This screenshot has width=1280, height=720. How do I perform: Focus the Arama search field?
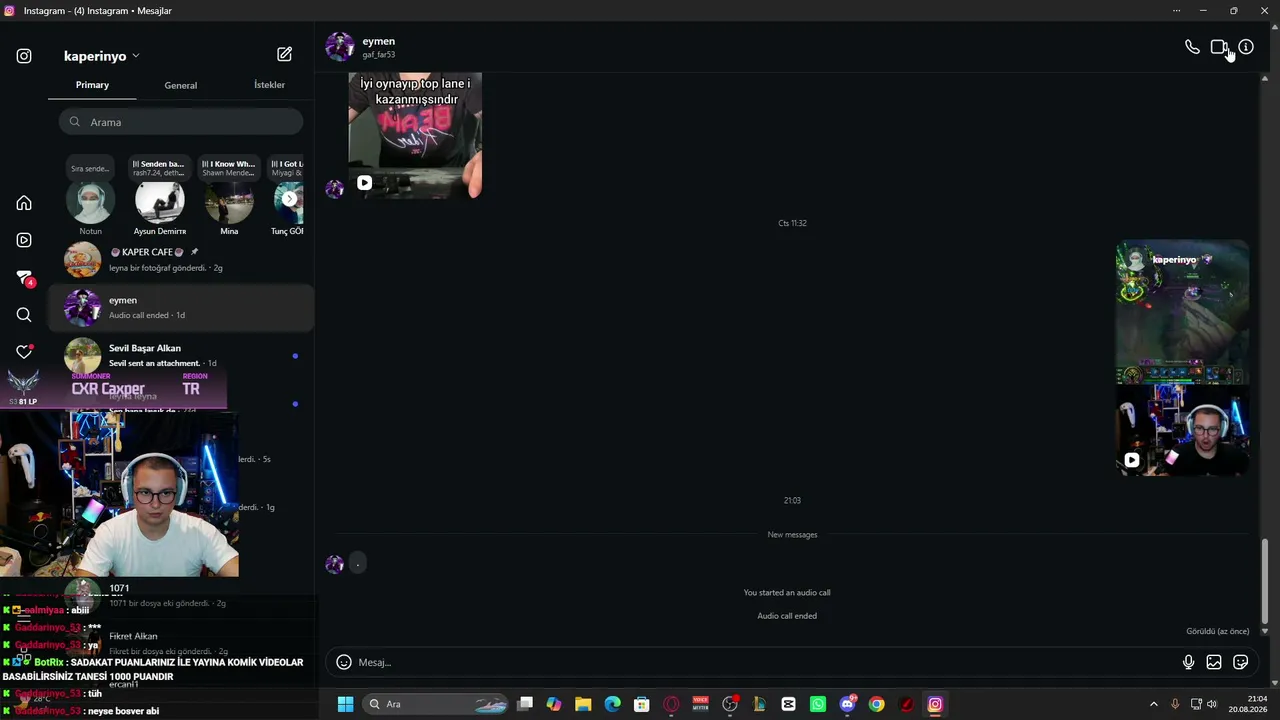point(181,122)
